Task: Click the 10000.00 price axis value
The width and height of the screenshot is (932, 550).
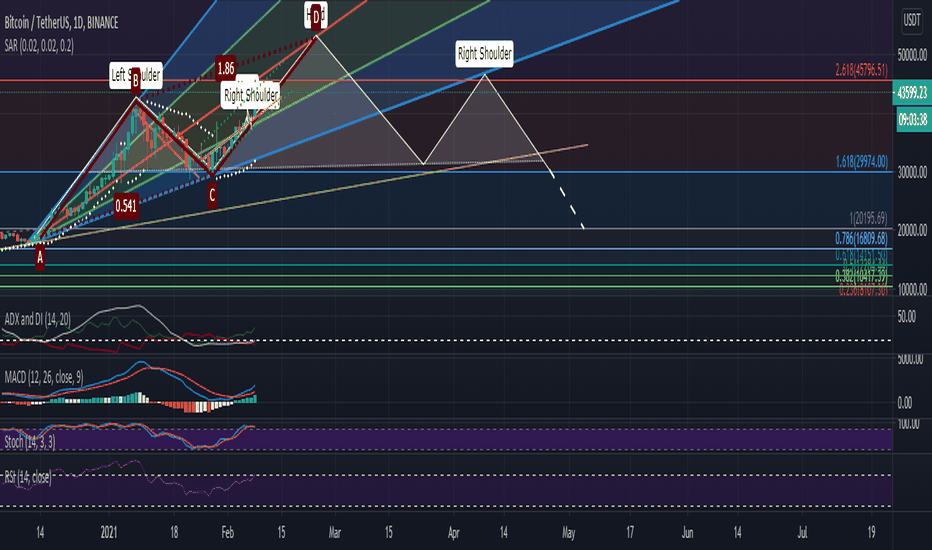Action: tap(912, 290)
